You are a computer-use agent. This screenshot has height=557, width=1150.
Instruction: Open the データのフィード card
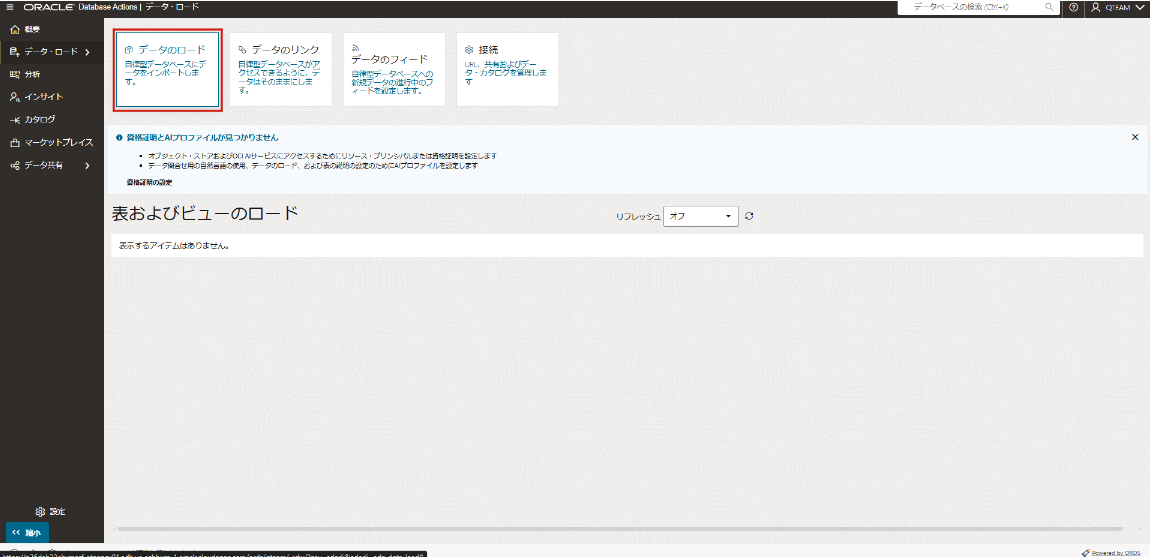pos(394,70)
